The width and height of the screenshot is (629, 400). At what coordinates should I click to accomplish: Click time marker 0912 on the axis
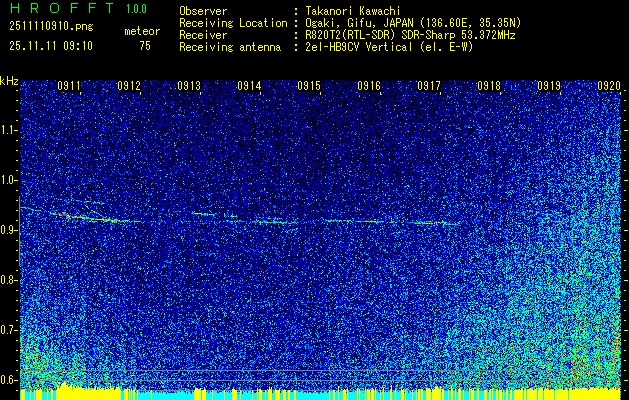click(x=129, y=85)
